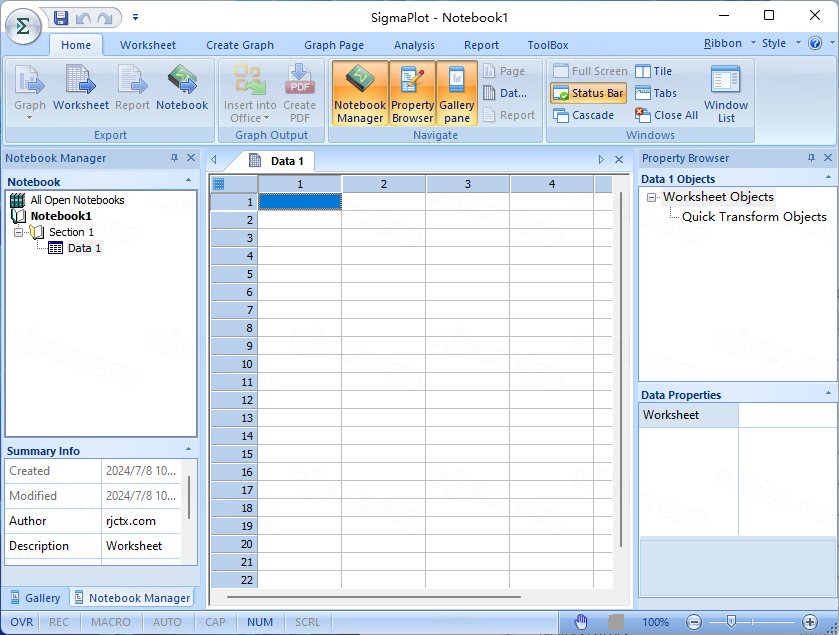Open the Style dropdown

tap(781, 43)
